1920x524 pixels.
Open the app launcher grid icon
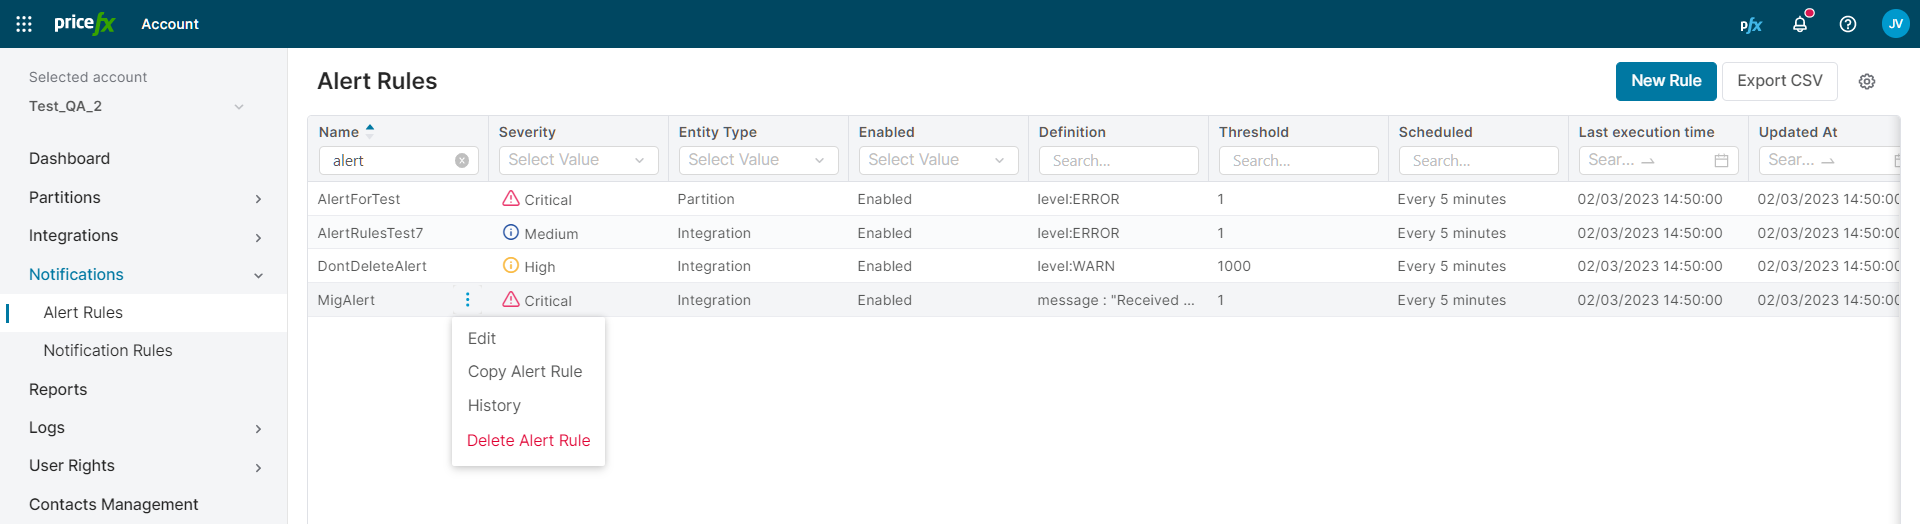click(x=24, y=24)
